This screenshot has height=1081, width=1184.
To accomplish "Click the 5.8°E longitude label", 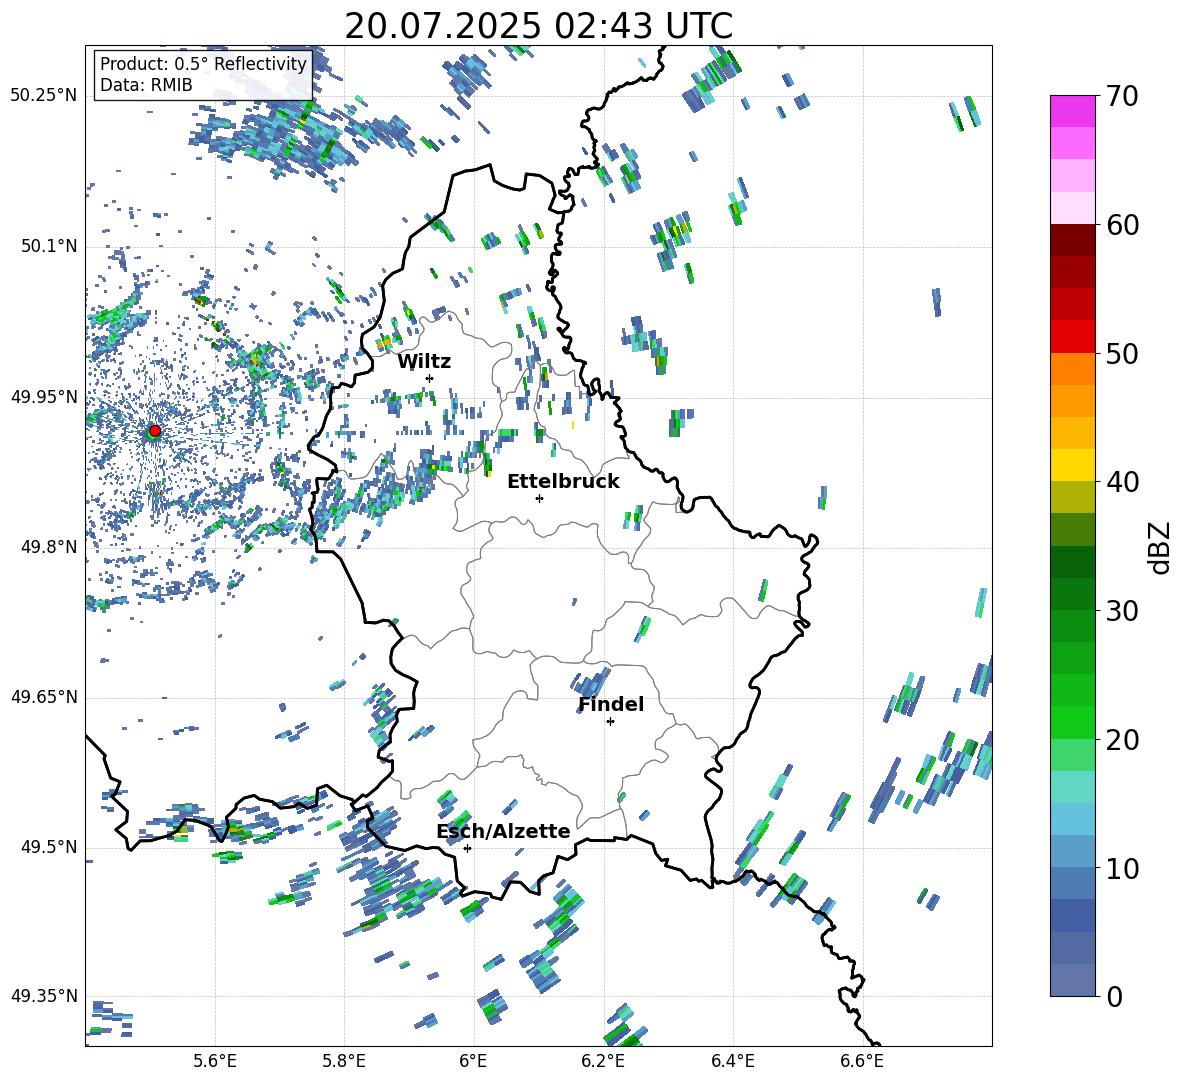I will 344,1061.
